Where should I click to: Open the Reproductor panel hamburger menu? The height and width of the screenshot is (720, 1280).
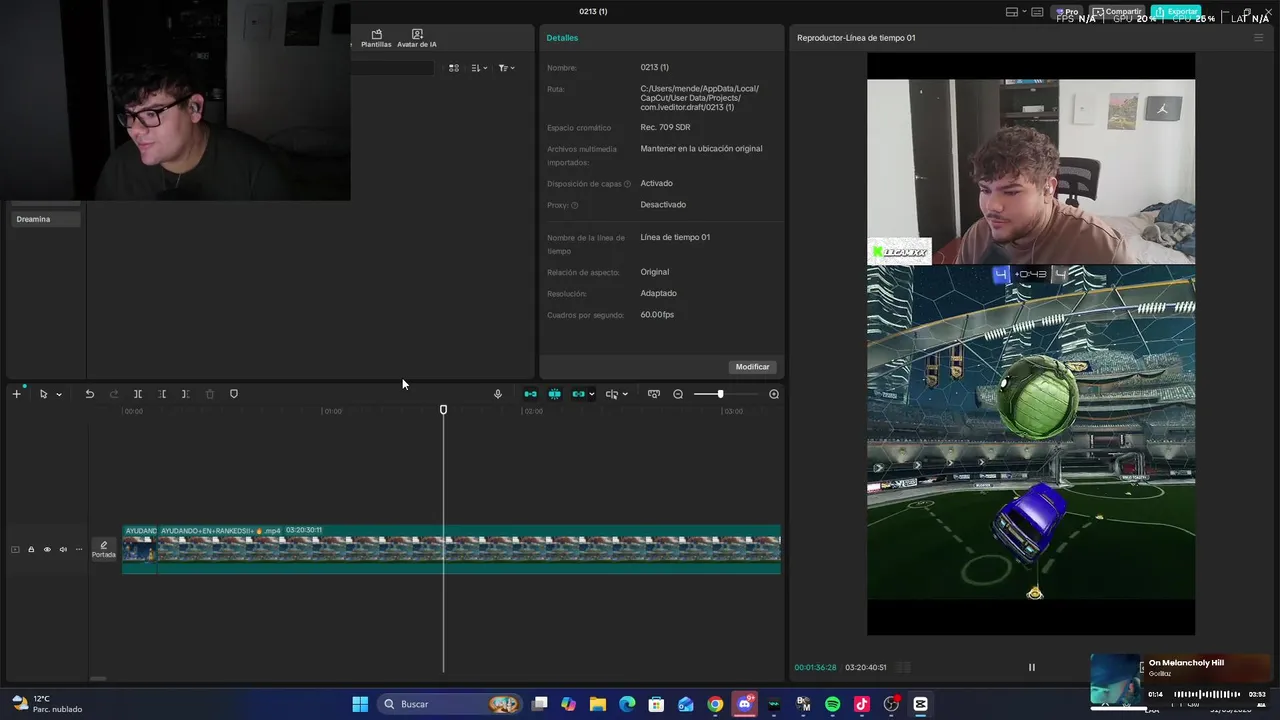pyautogui.click(x=1258, y=38)
